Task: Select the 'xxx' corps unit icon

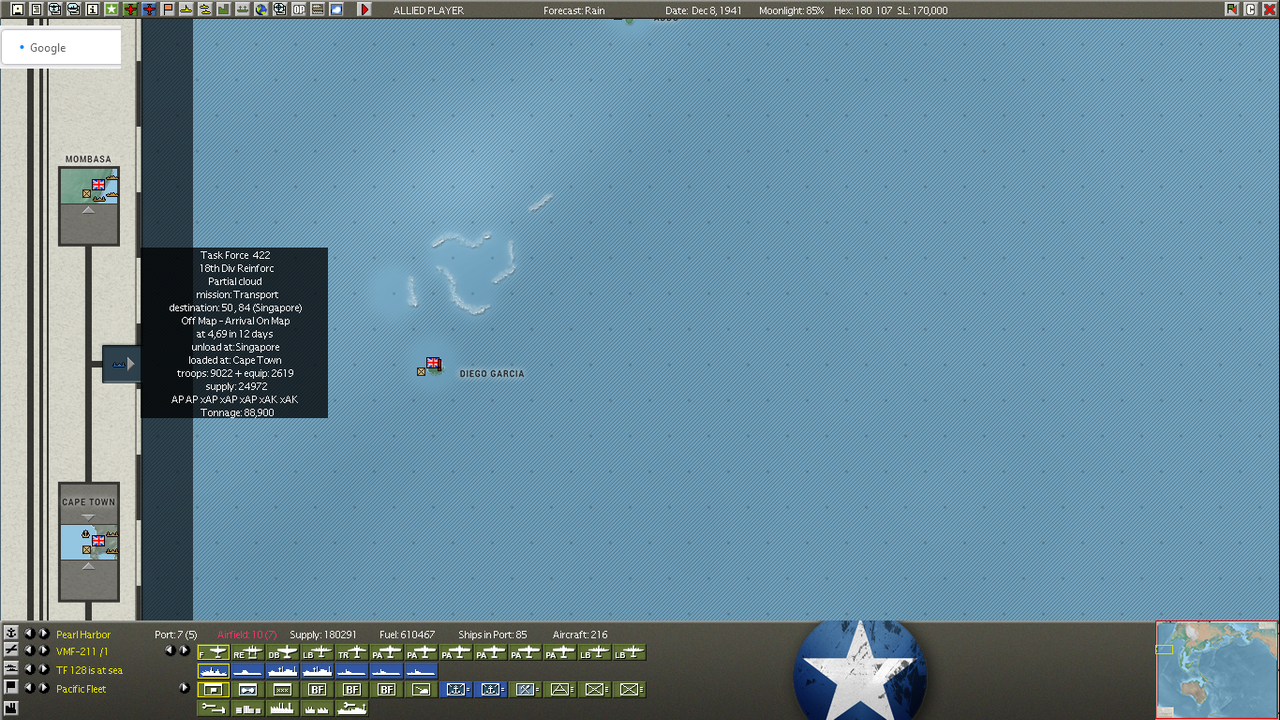Action: pos(282,689)
